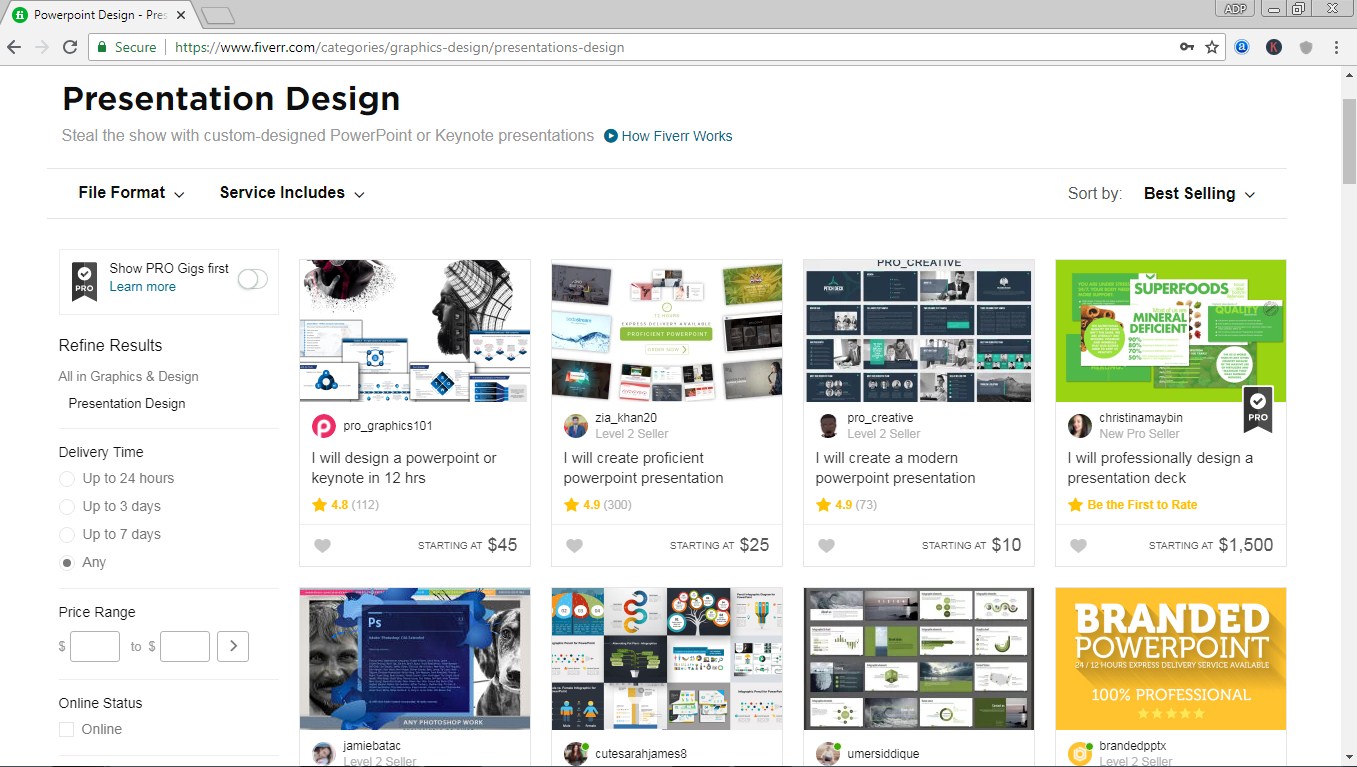
Task: Favorite the pro_creative gig with the heart
Action: (x=826, y=546)
